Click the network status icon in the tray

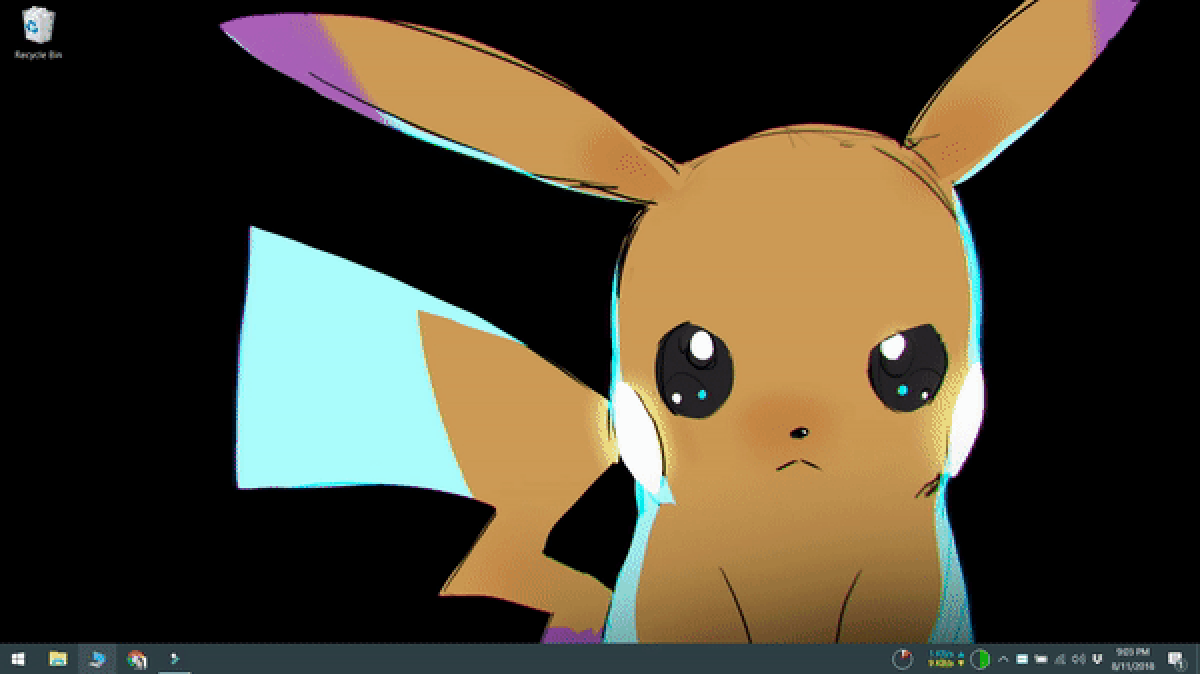1060,660
